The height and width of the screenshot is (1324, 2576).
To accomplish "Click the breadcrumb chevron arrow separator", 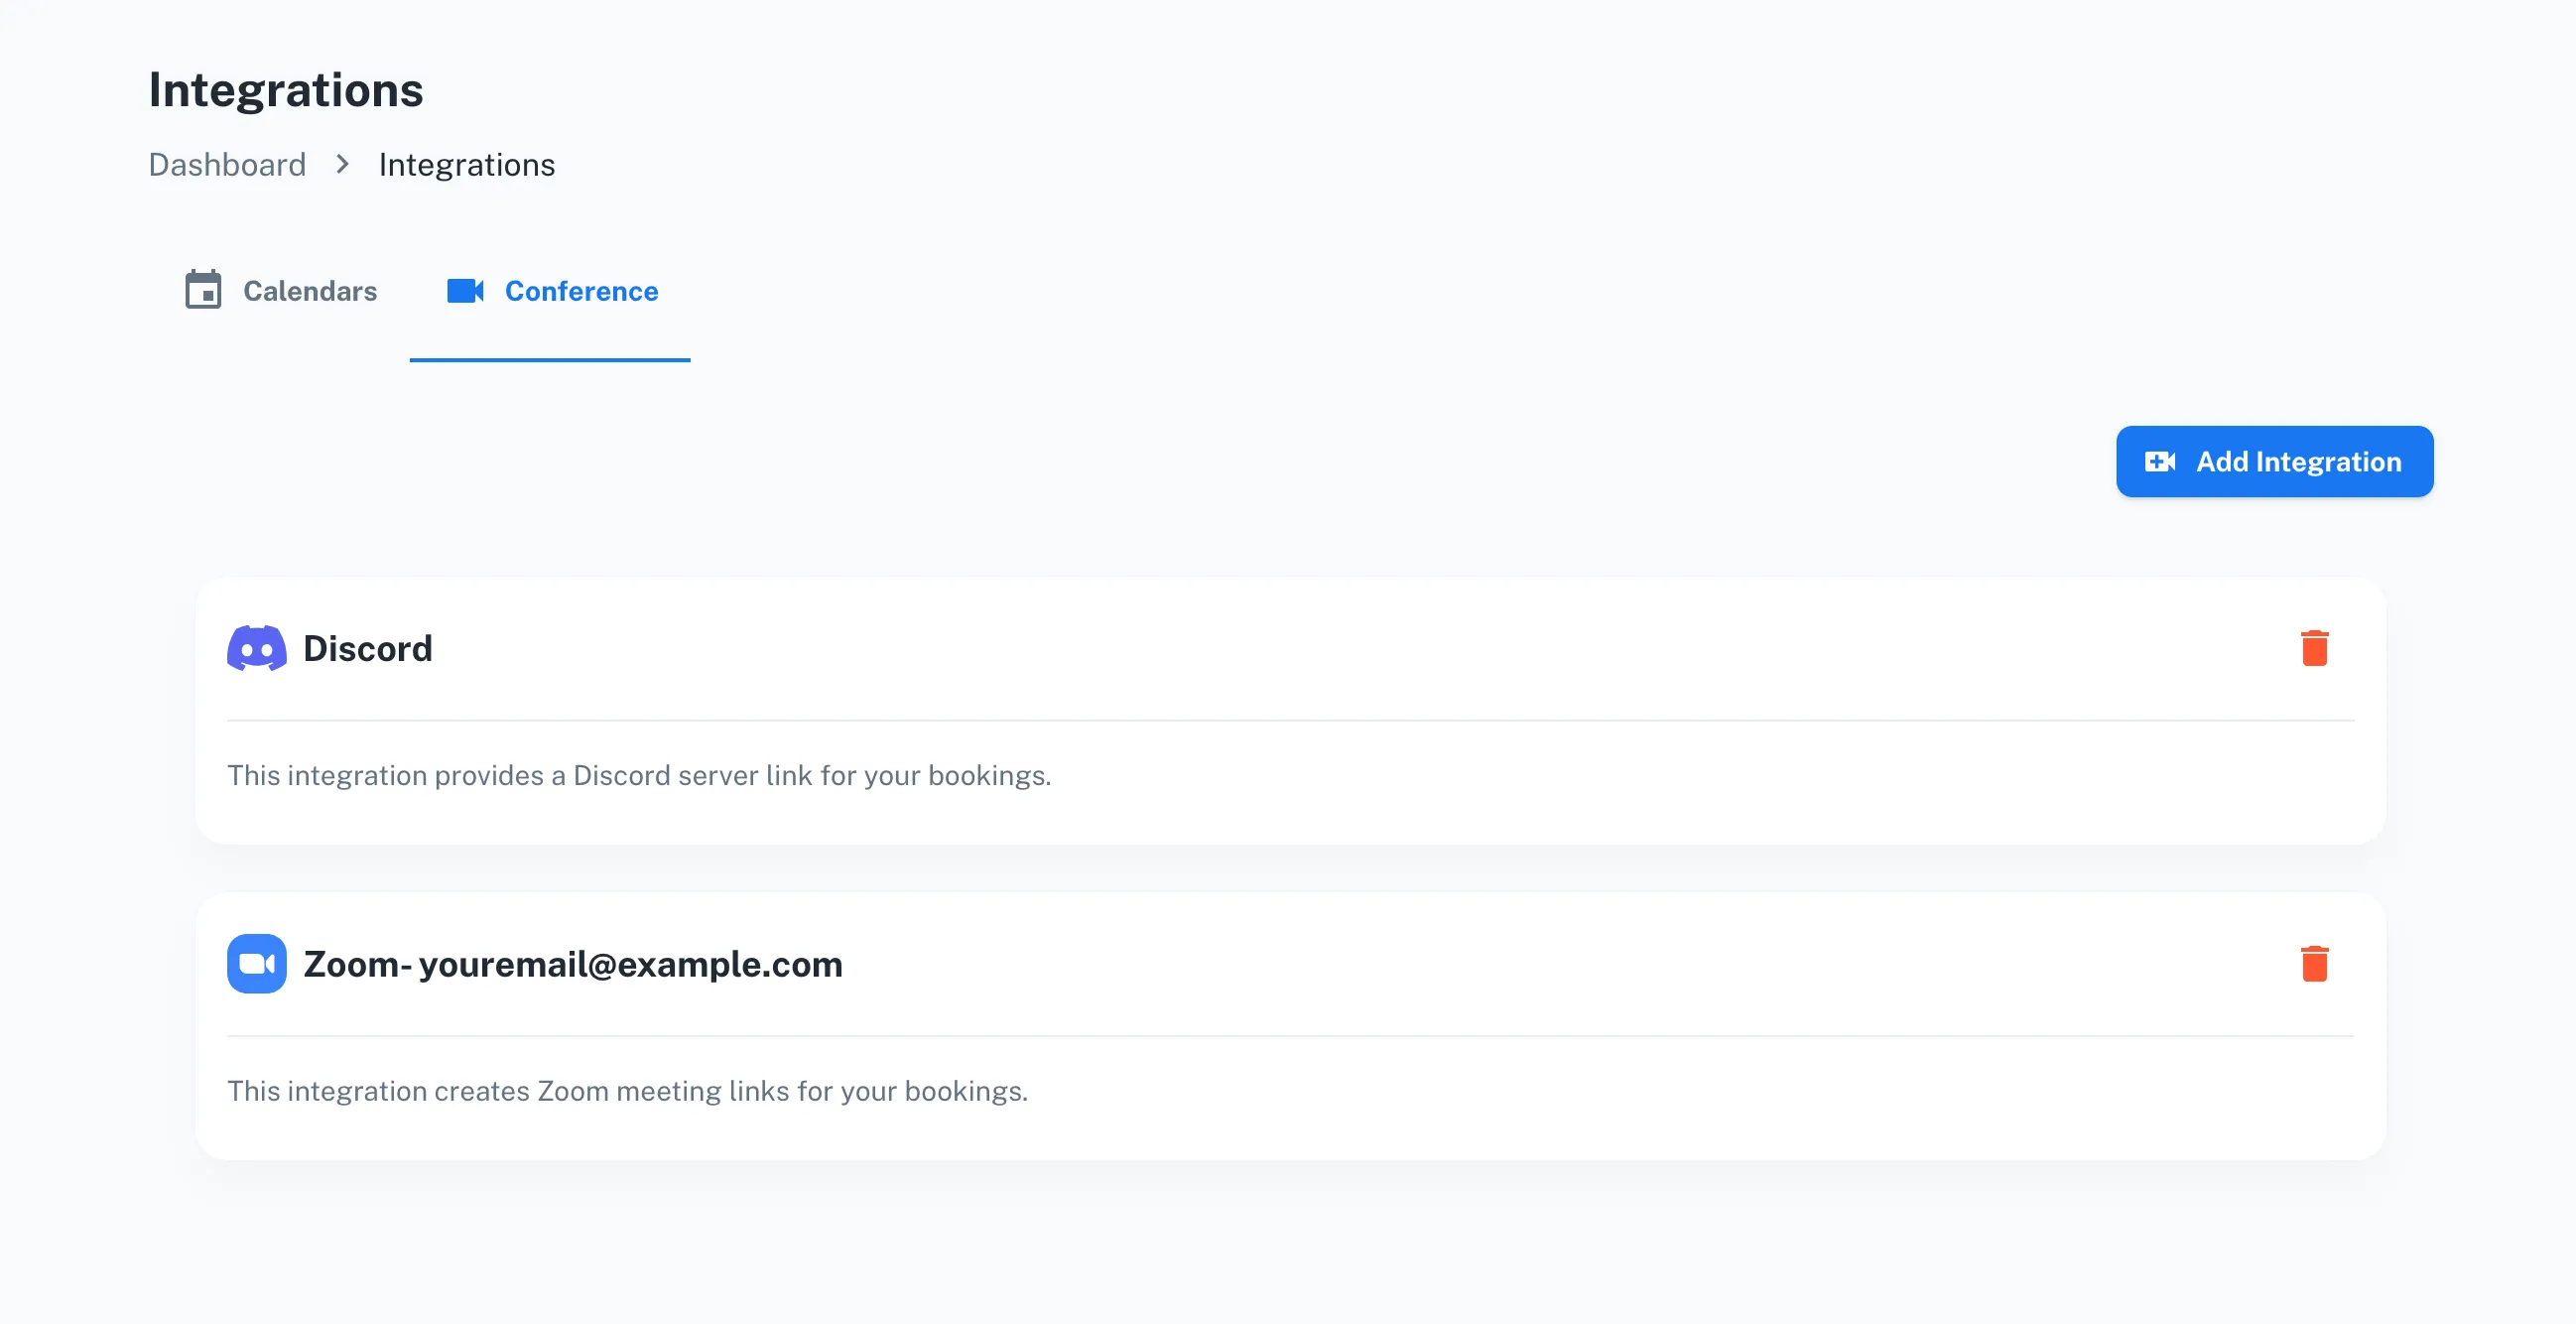I will tap(343, 164).
